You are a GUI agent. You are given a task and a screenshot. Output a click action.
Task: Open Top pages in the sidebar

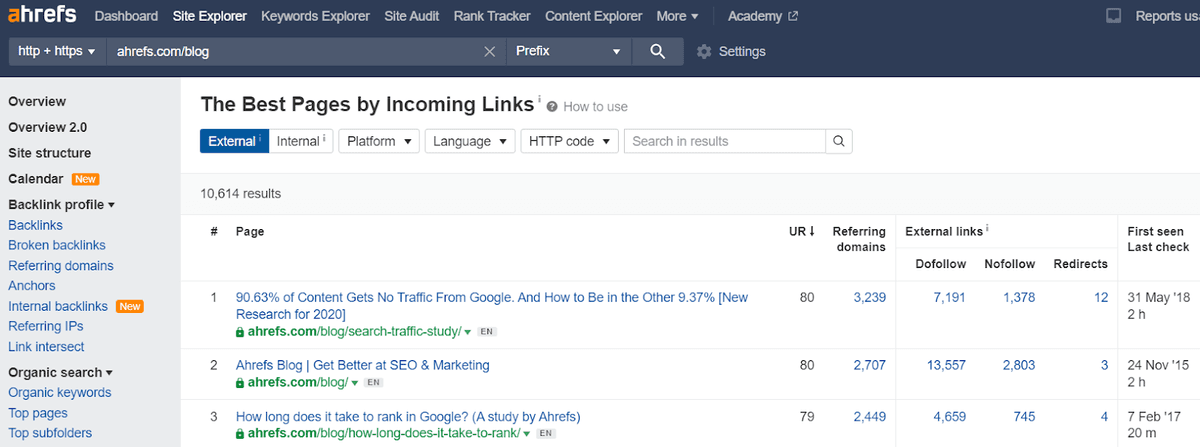click(x=38, y=413)
